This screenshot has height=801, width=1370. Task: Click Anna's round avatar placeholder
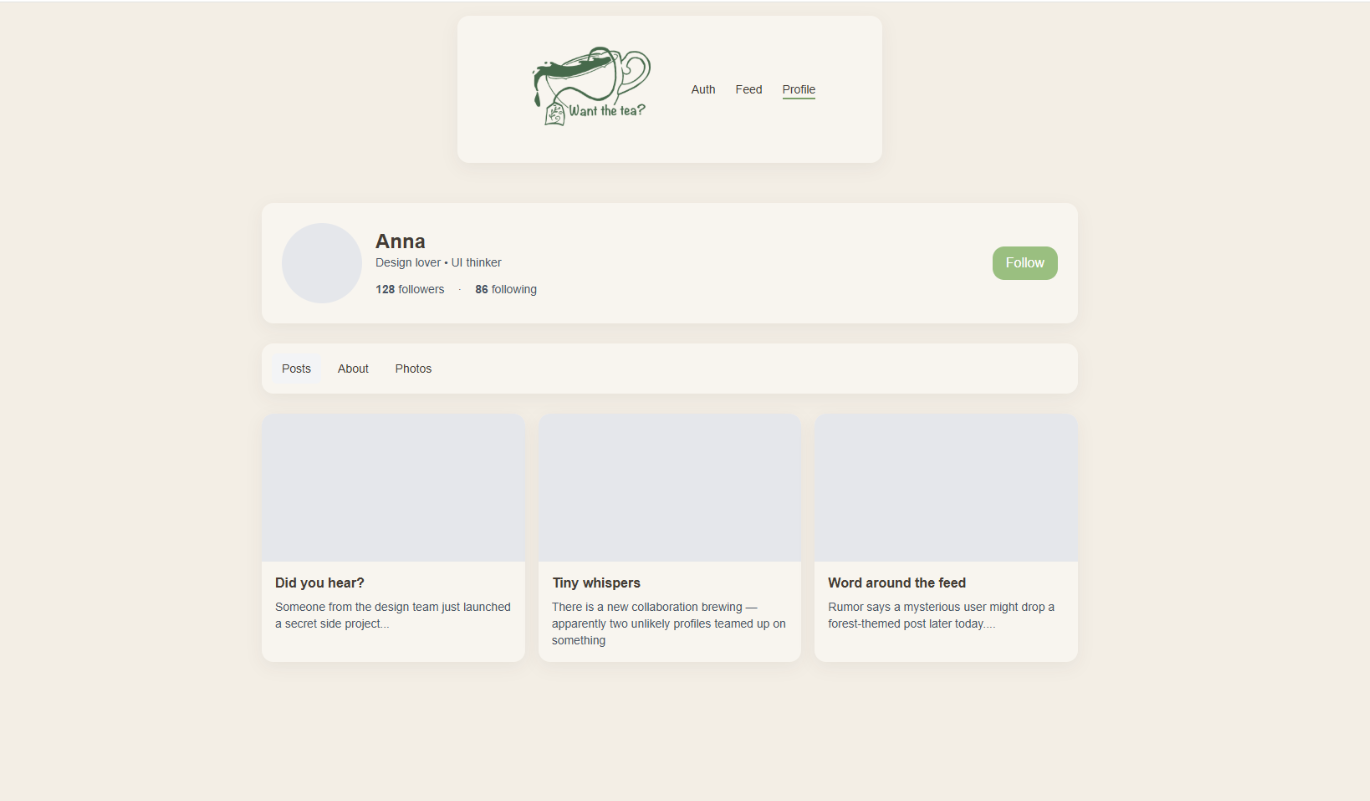[322, 263]
